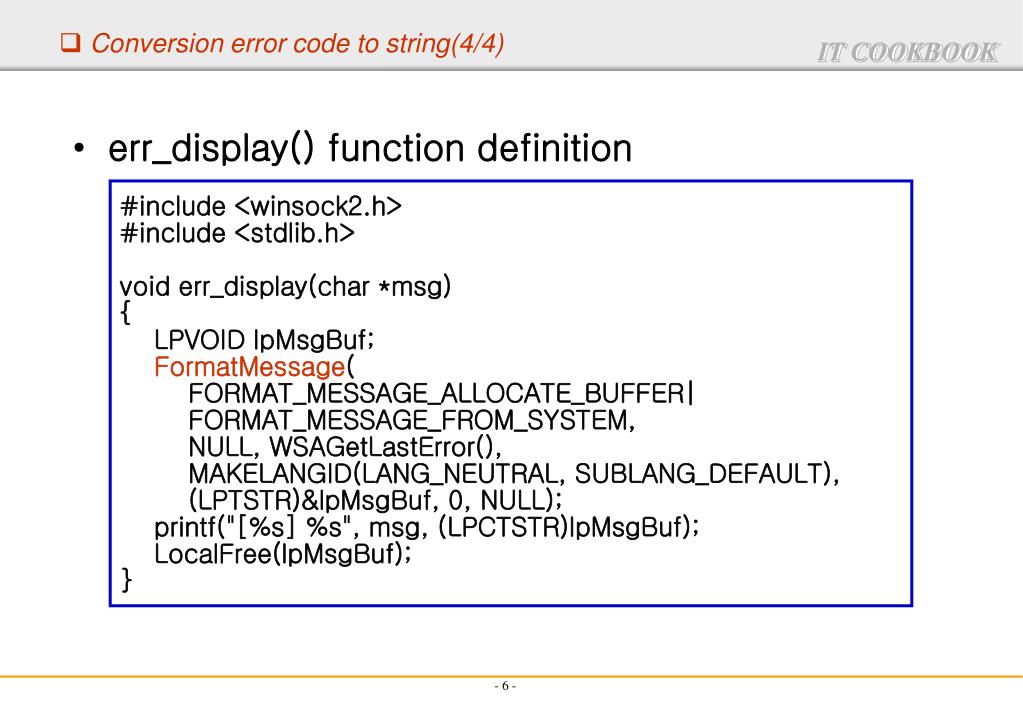Click the red square bullet before the title
The width and height of the screenshot is (1023, 708).
[70, 43]
